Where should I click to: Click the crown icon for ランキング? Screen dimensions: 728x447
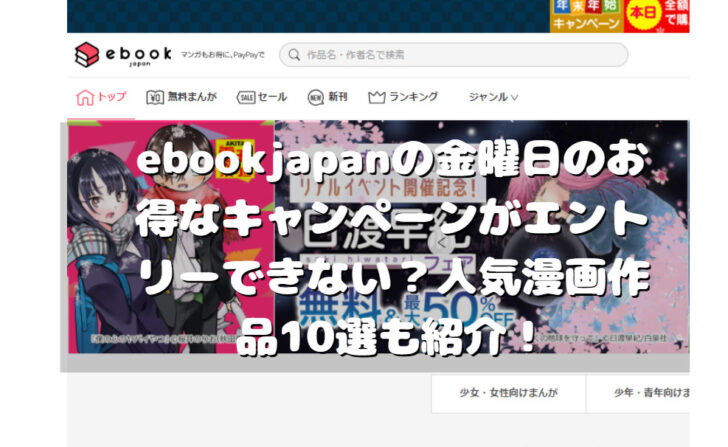[x=377, y=97]
